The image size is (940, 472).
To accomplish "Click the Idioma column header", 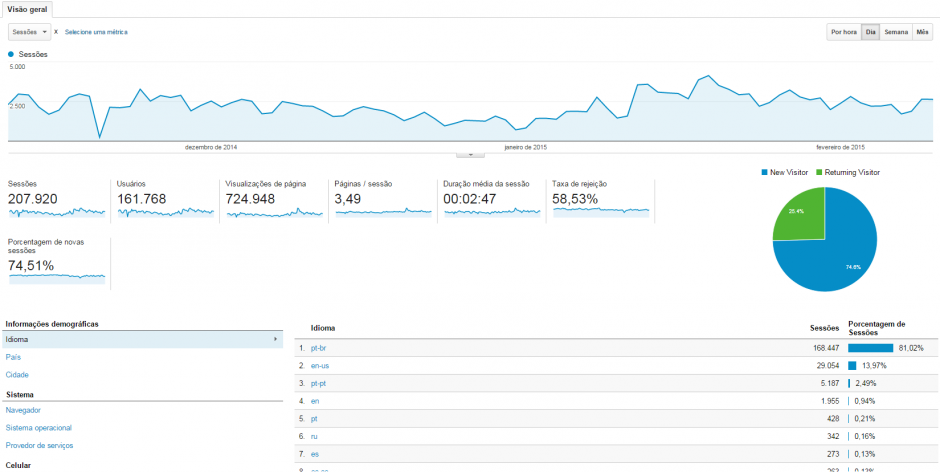I will (x=323, y=328).
